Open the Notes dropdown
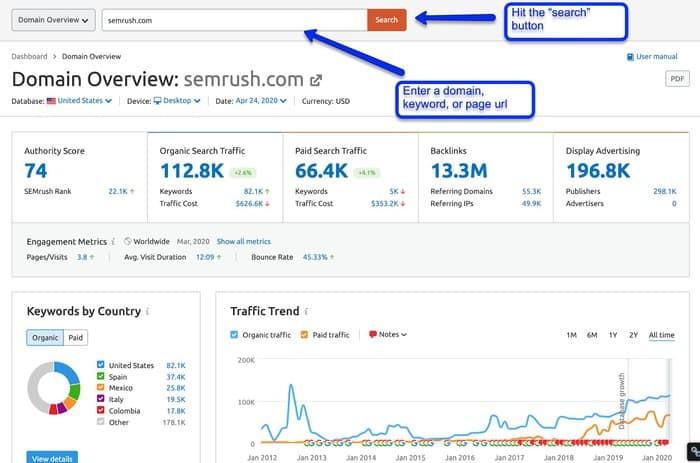 388,334
